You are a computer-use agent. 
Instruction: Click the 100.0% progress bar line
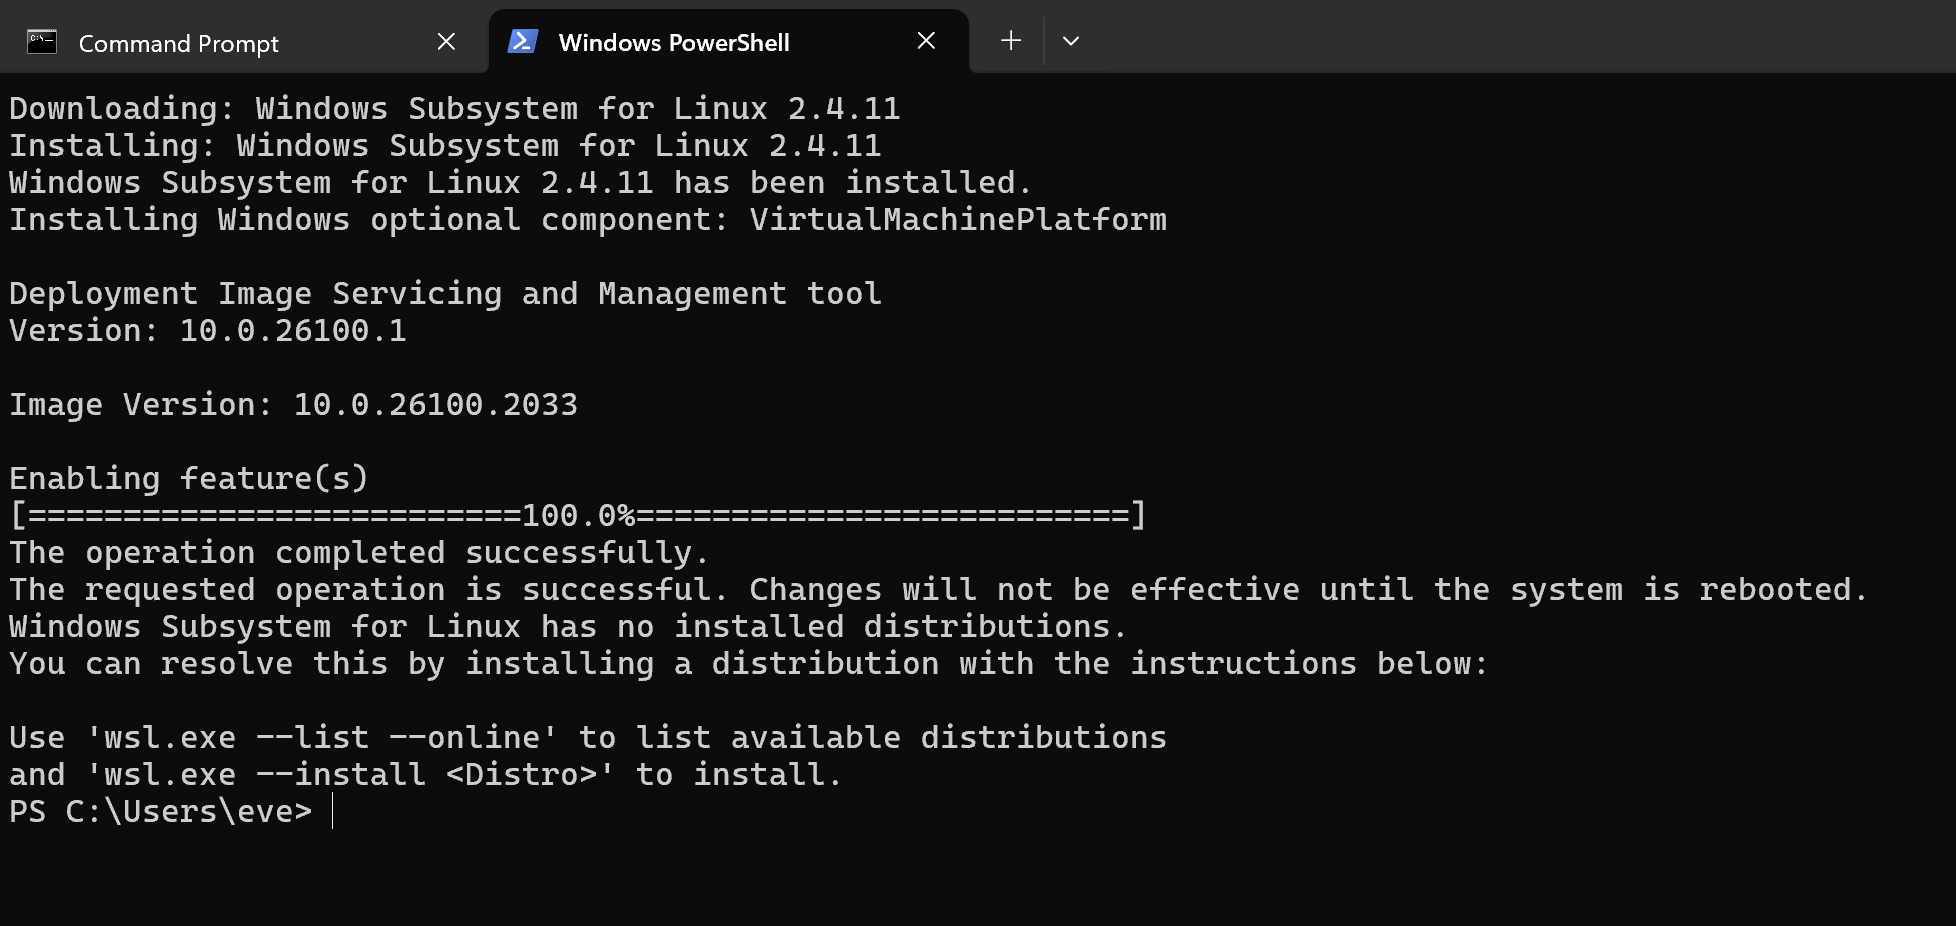(x=578, y=515)
